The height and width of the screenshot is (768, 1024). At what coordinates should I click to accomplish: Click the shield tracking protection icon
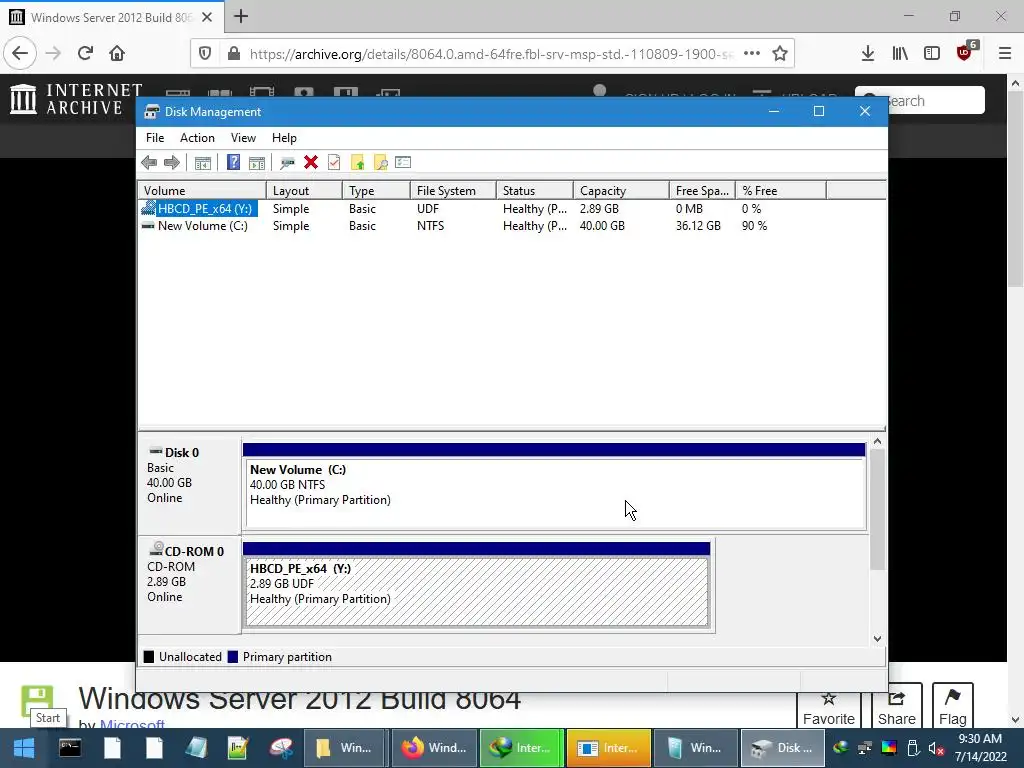[205, 54]
